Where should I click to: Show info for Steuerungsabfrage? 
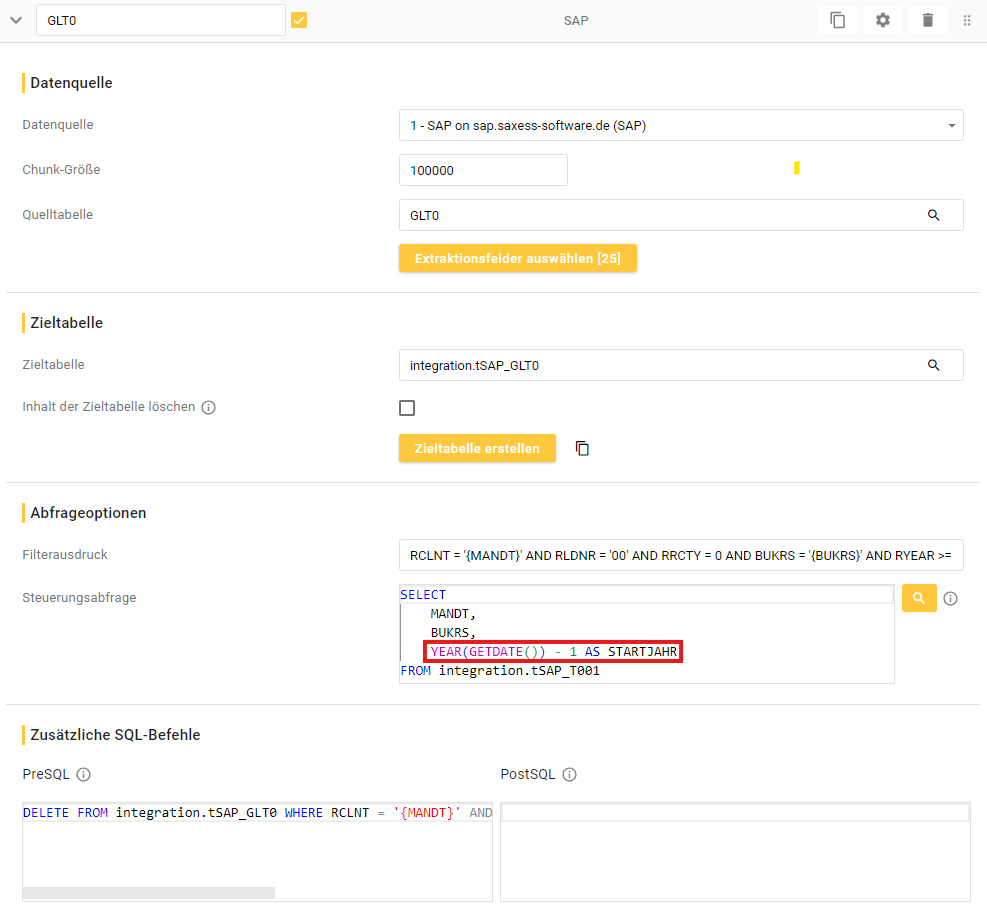(x=950, y=598)
